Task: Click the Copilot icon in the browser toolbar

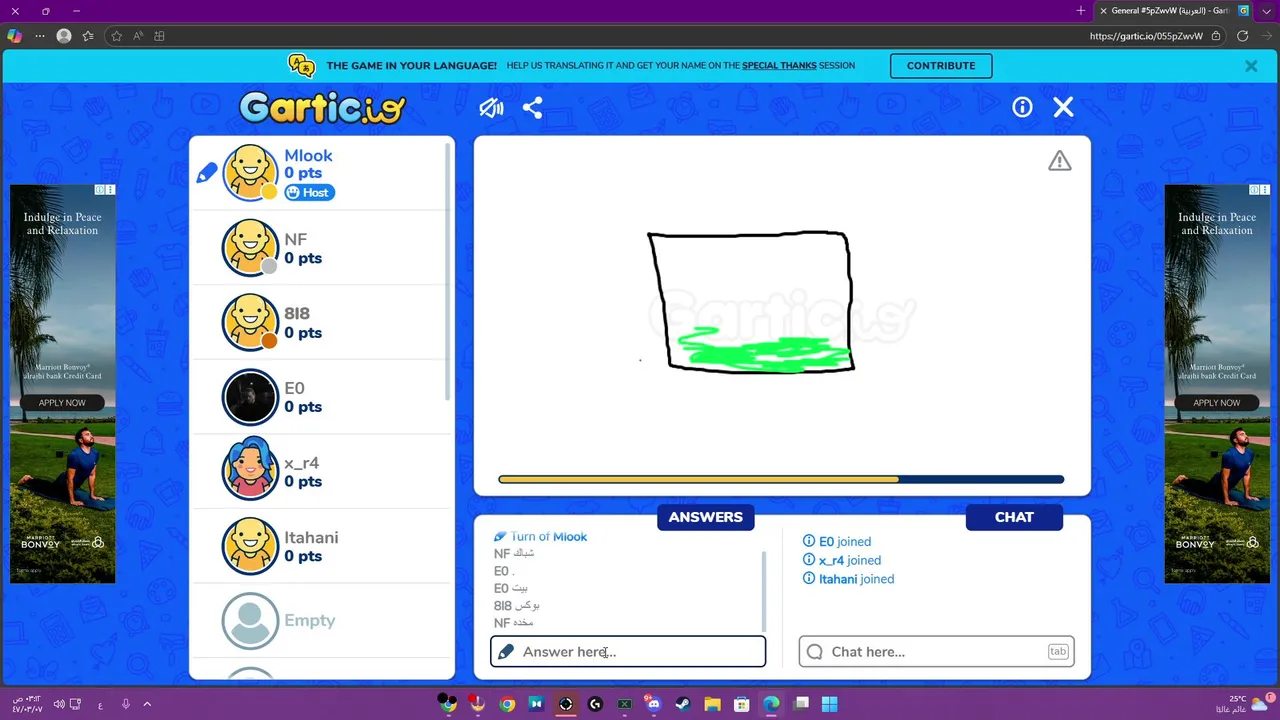Action: [x=14, y=36]
